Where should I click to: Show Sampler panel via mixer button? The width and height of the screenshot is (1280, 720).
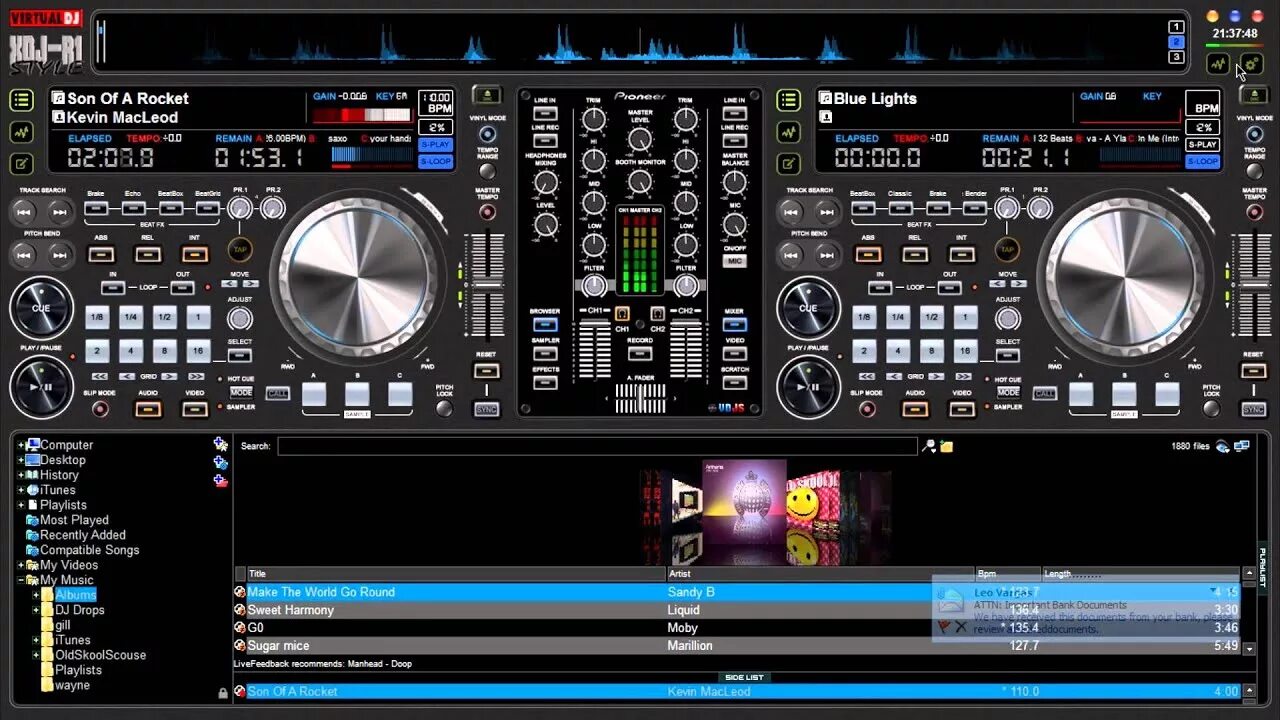pyautogui.click(x=545, y=353)
